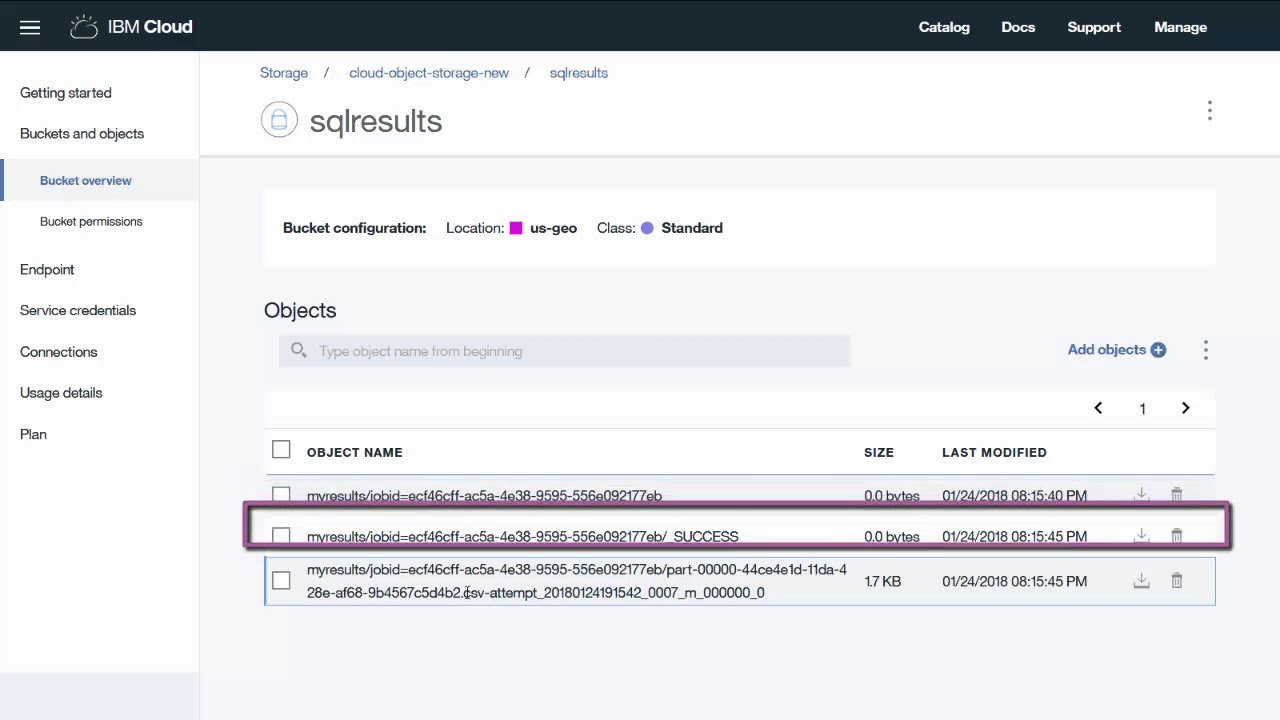Click the IBM Cloud logo
The image size is (1280, 720).
coord(132,27)
